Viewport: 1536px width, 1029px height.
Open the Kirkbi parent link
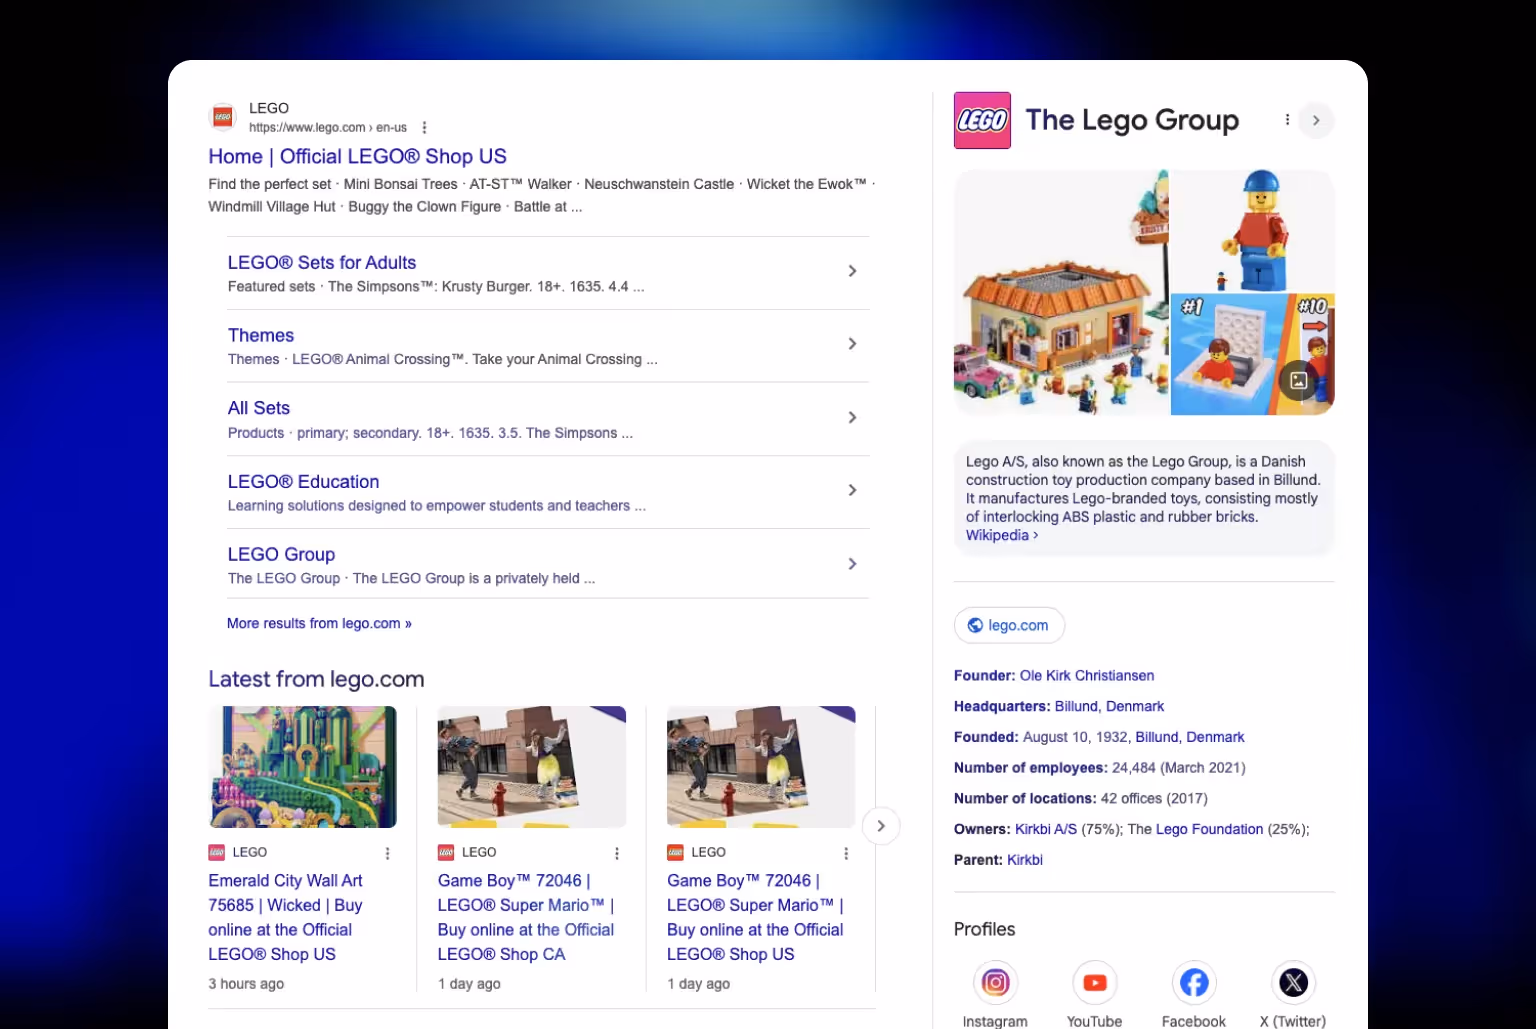1025,860
